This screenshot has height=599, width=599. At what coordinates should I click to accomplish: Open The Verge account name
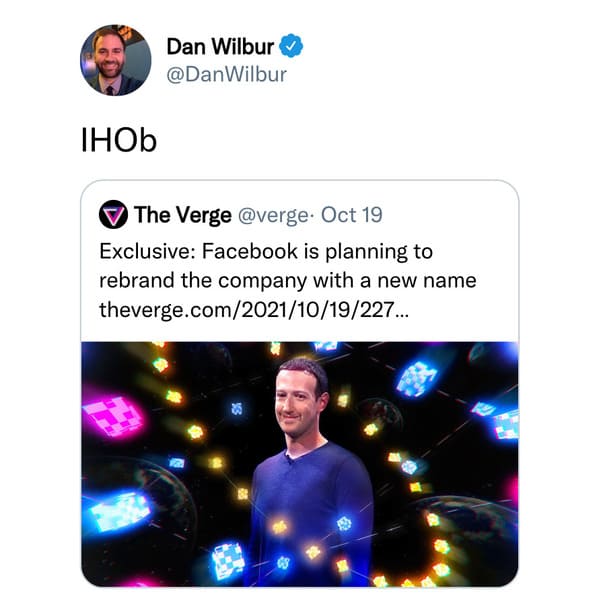(x=183, y=215)
